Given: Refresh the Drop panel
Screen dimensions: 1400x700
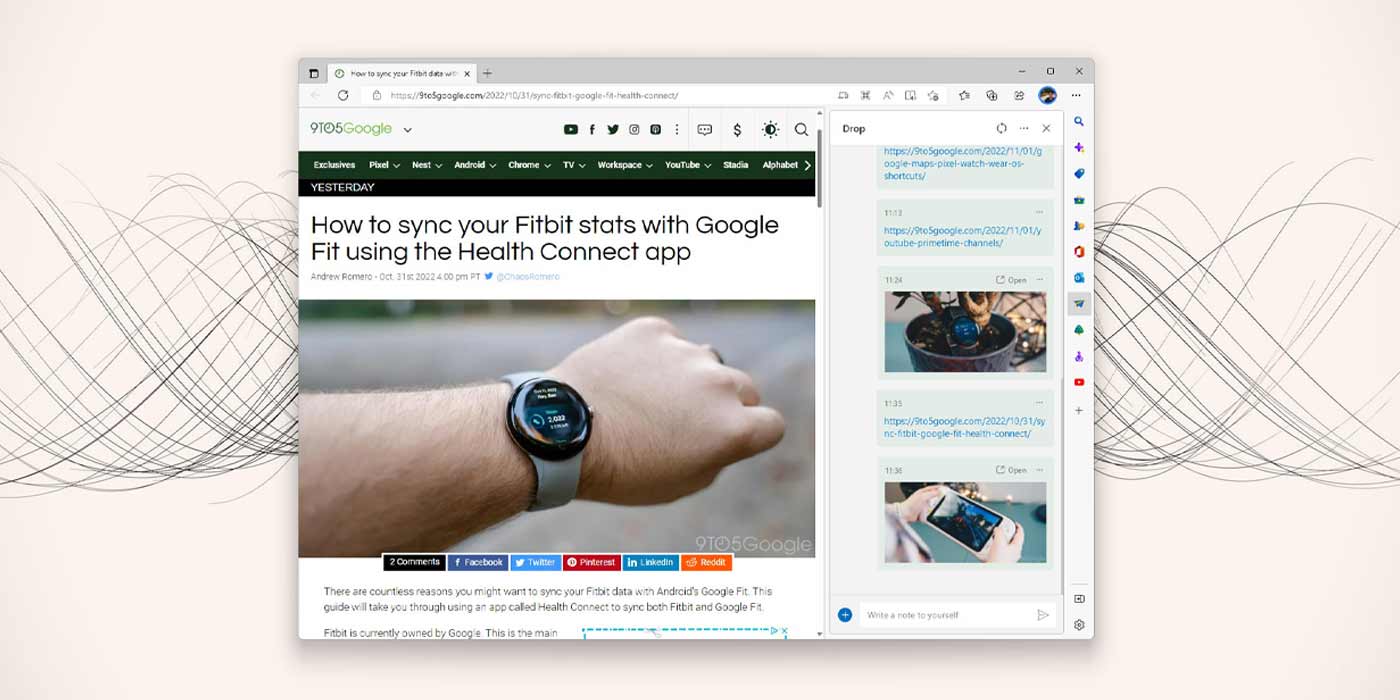Looking at the screenshot, I should (x=1001, y=129).
